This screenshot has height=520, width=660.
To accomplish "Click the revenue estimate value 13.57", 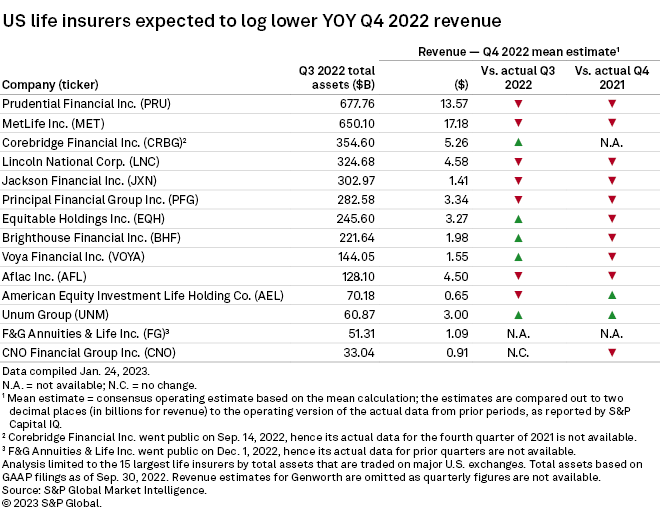I will 454,104.
